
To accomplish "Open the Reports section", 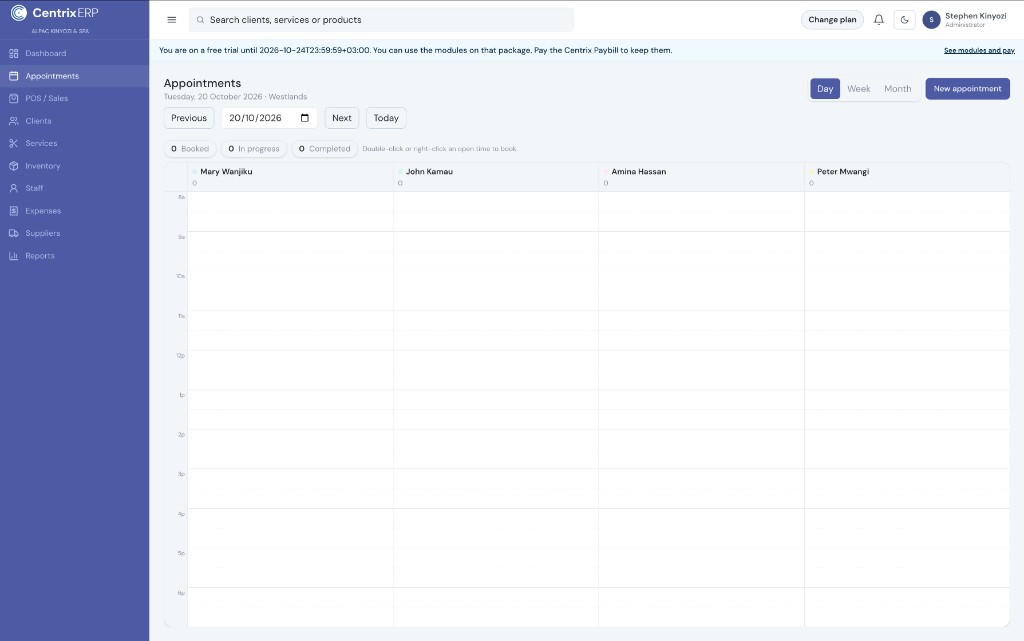I will (74, 256).
